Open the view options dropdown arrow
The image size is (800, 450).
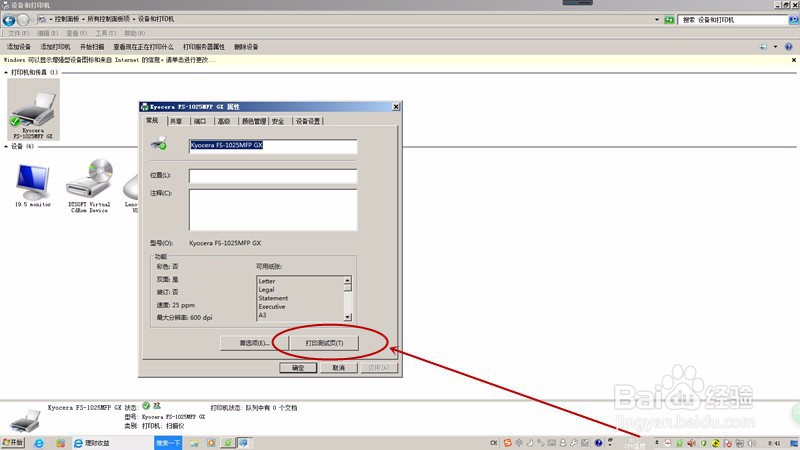coord(776,46)
